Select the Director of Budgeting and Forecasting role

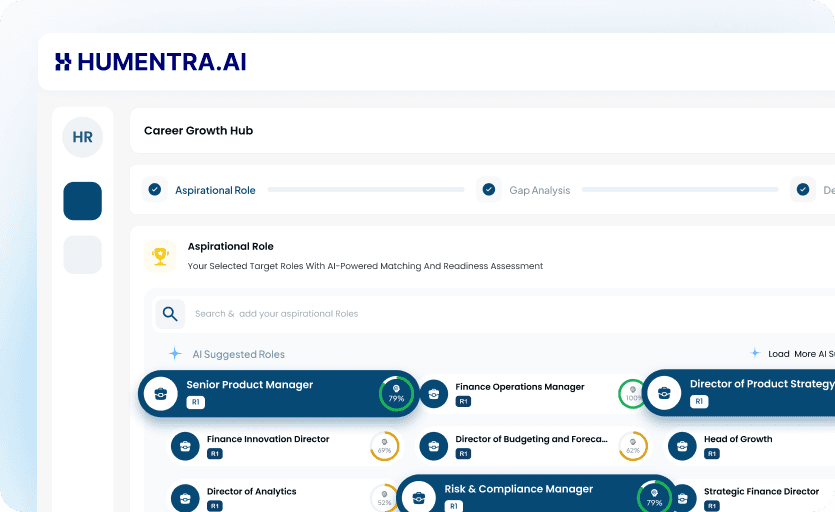(534, 446)
